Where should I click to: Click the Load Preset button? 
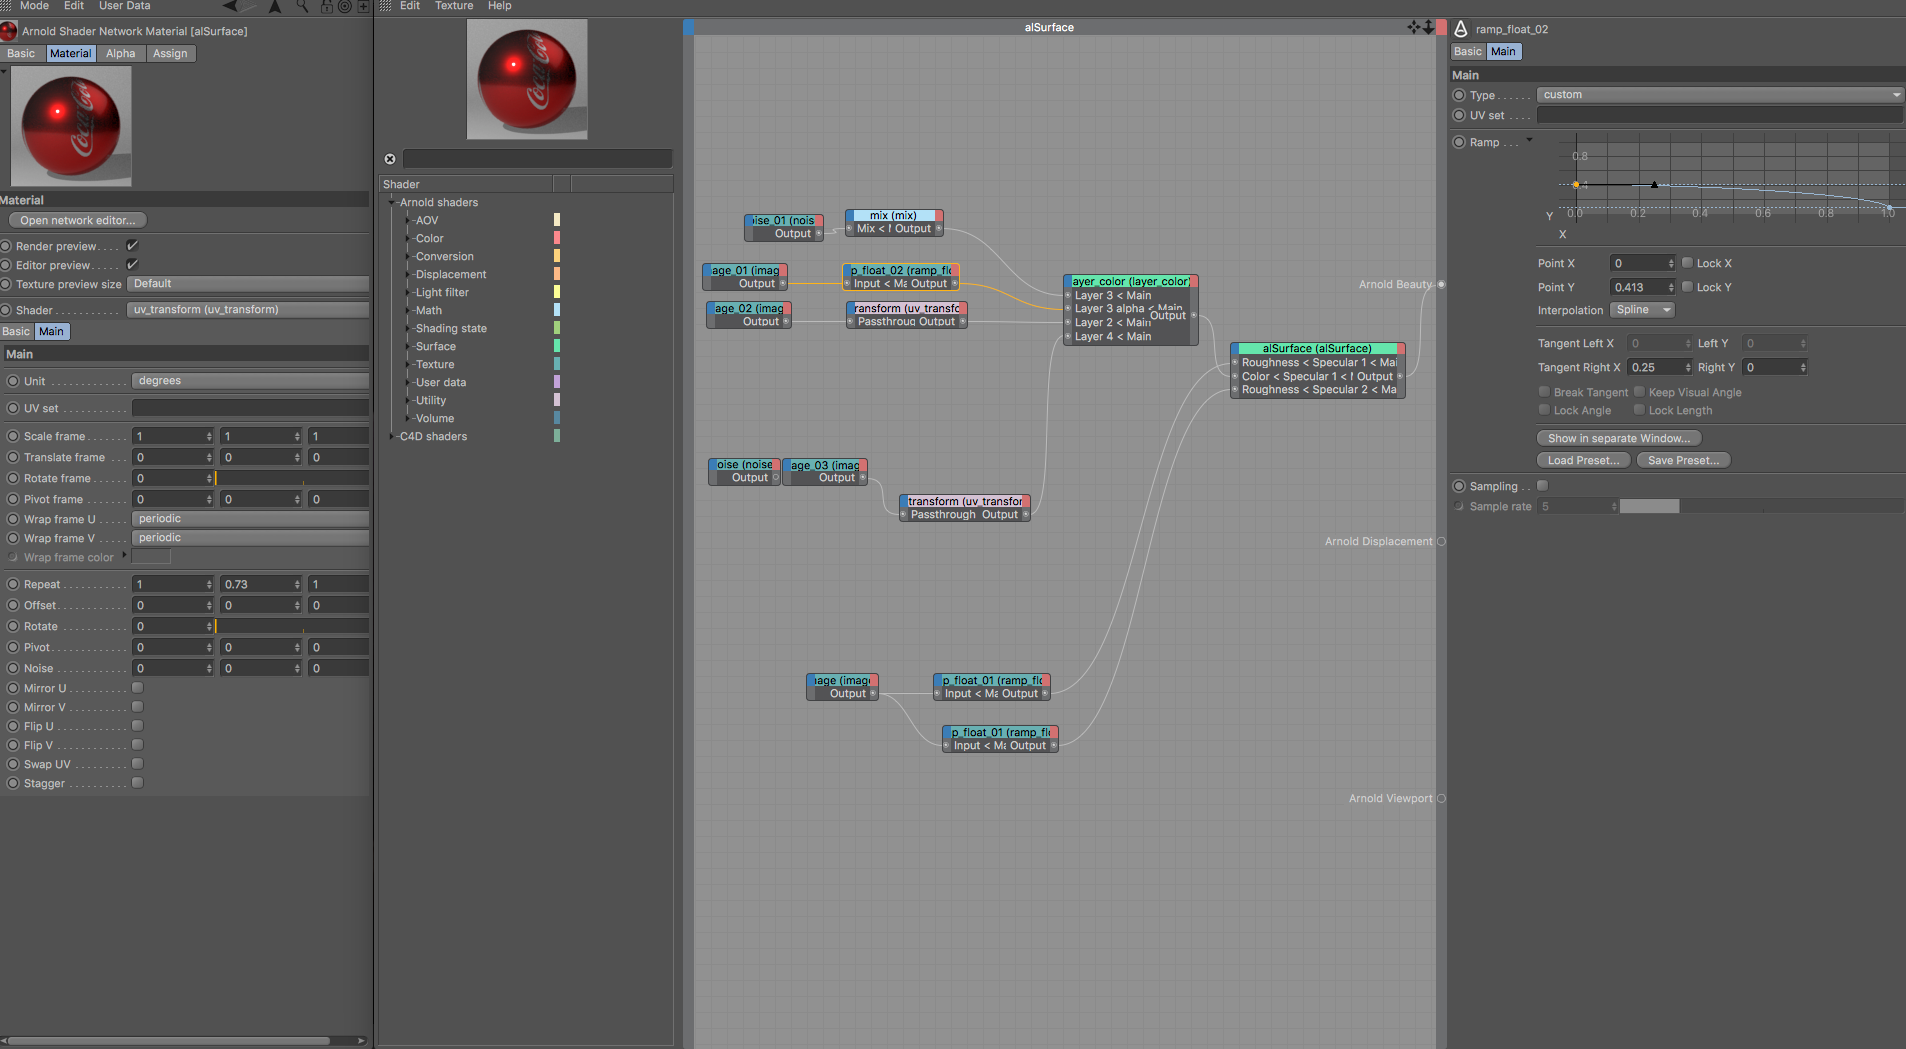1583,459
